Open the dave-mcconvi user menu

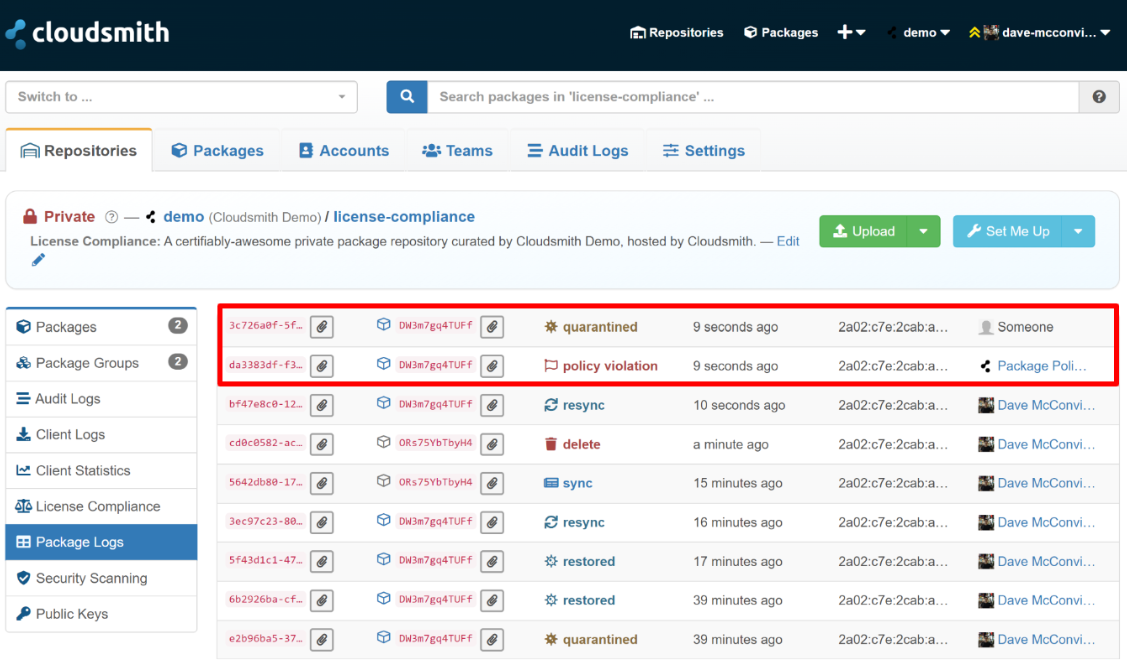[x=1039, y=32]
